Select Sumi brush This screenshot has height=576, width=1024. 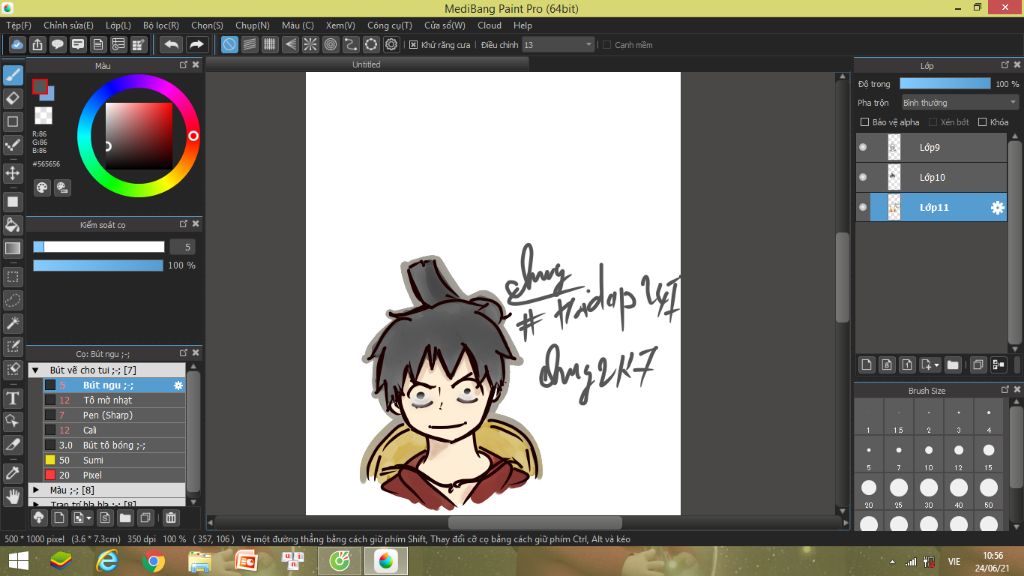(114, 460)
